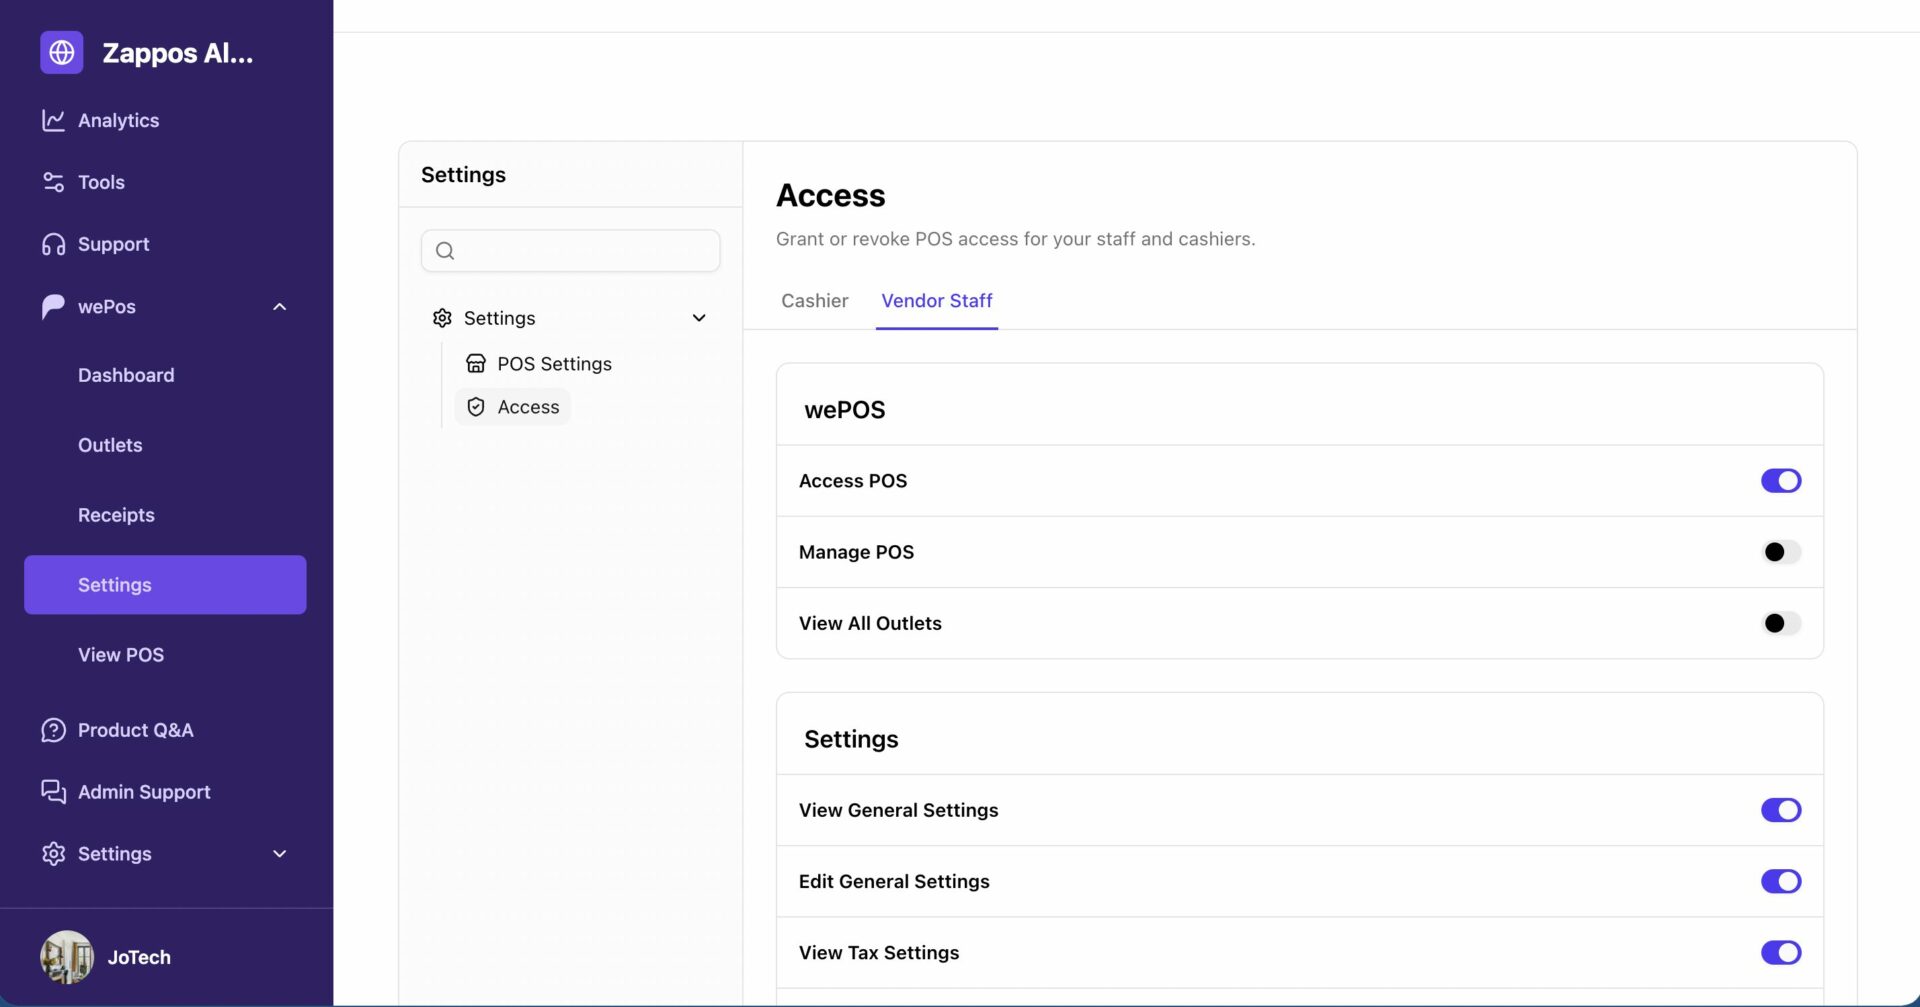This screenshot has height=1007, width=1920.
Task: Click the POS Settings store icon
Action: tap(476, 363)
